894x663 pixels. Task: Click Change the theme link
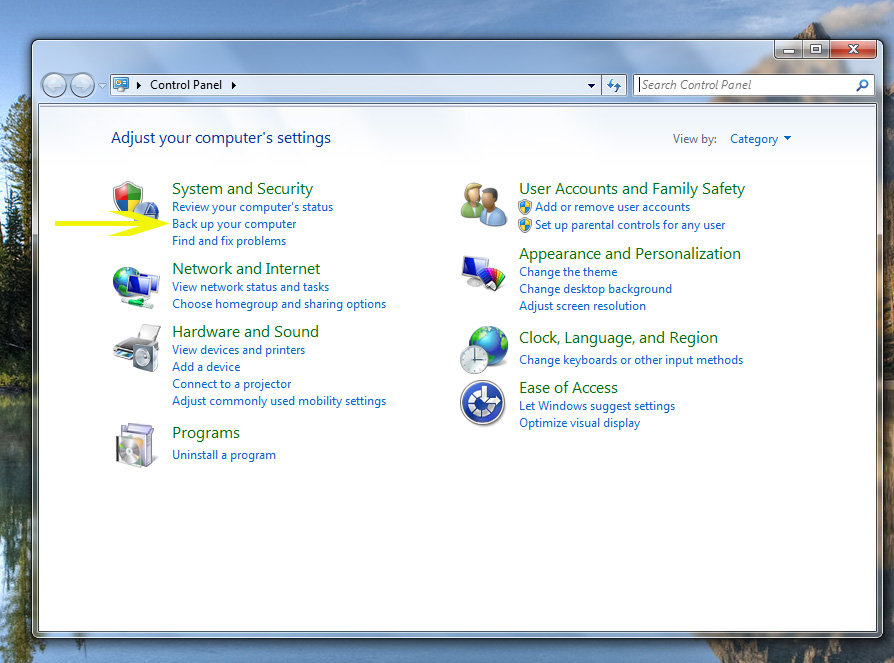tap(568, 272)
